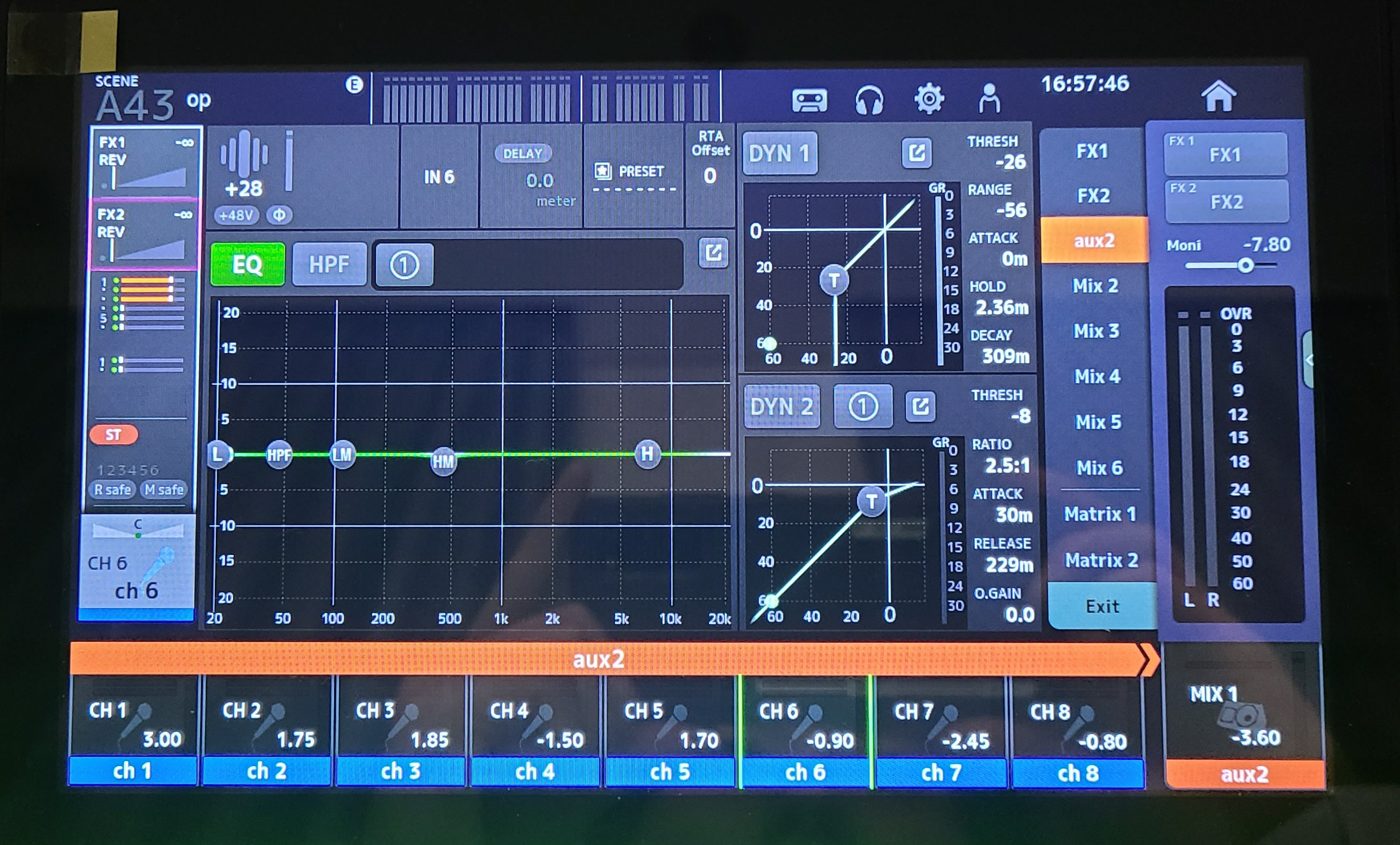Select the H band handle on EQ graph

[648, 454]
